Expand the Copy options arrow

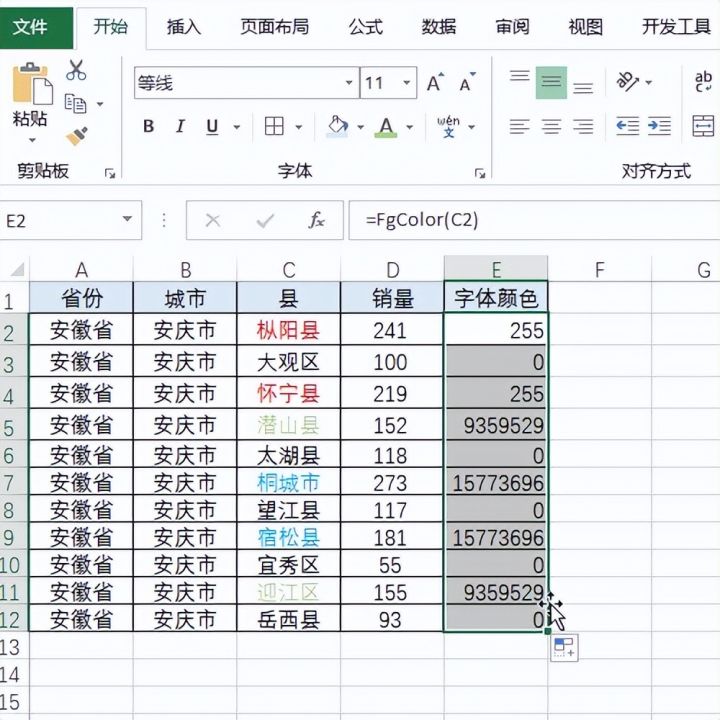[x=100, y=104]
